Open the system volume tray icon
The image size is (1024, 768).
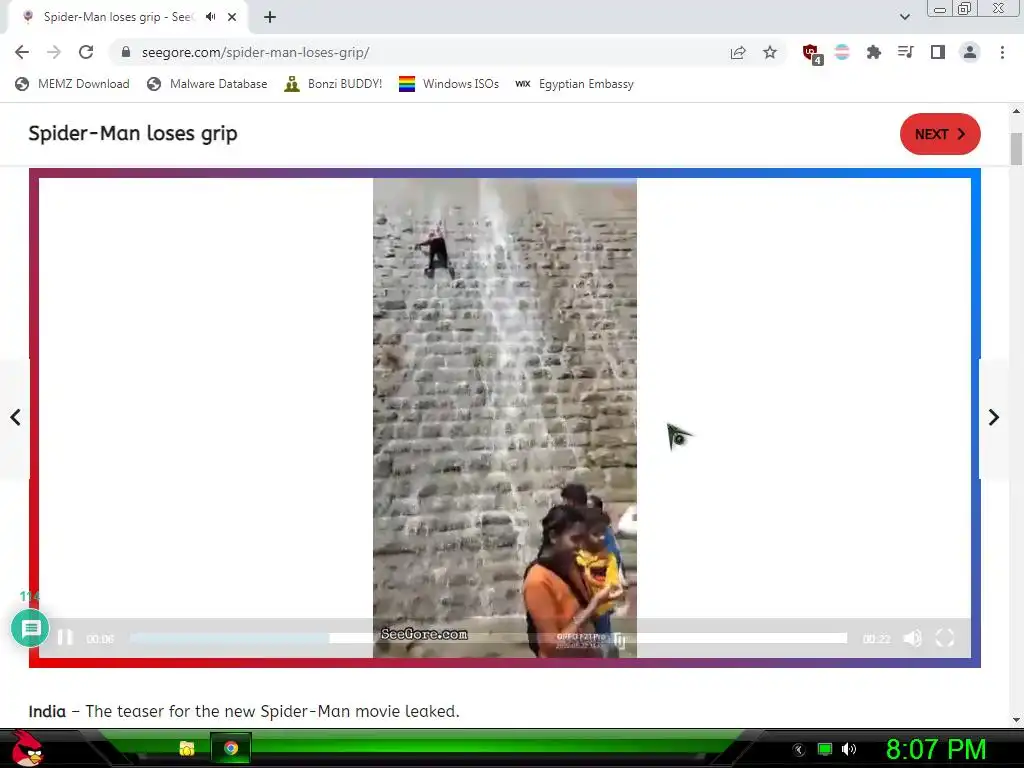coord(849,749)
